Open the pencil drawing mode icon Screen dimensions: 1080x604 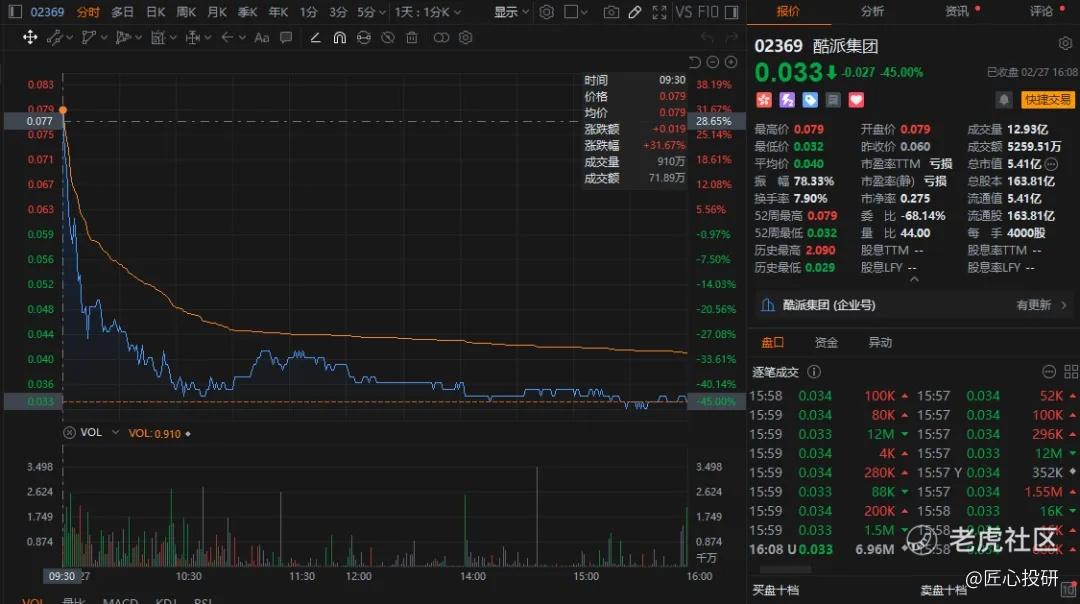click(x=635, y=12)
